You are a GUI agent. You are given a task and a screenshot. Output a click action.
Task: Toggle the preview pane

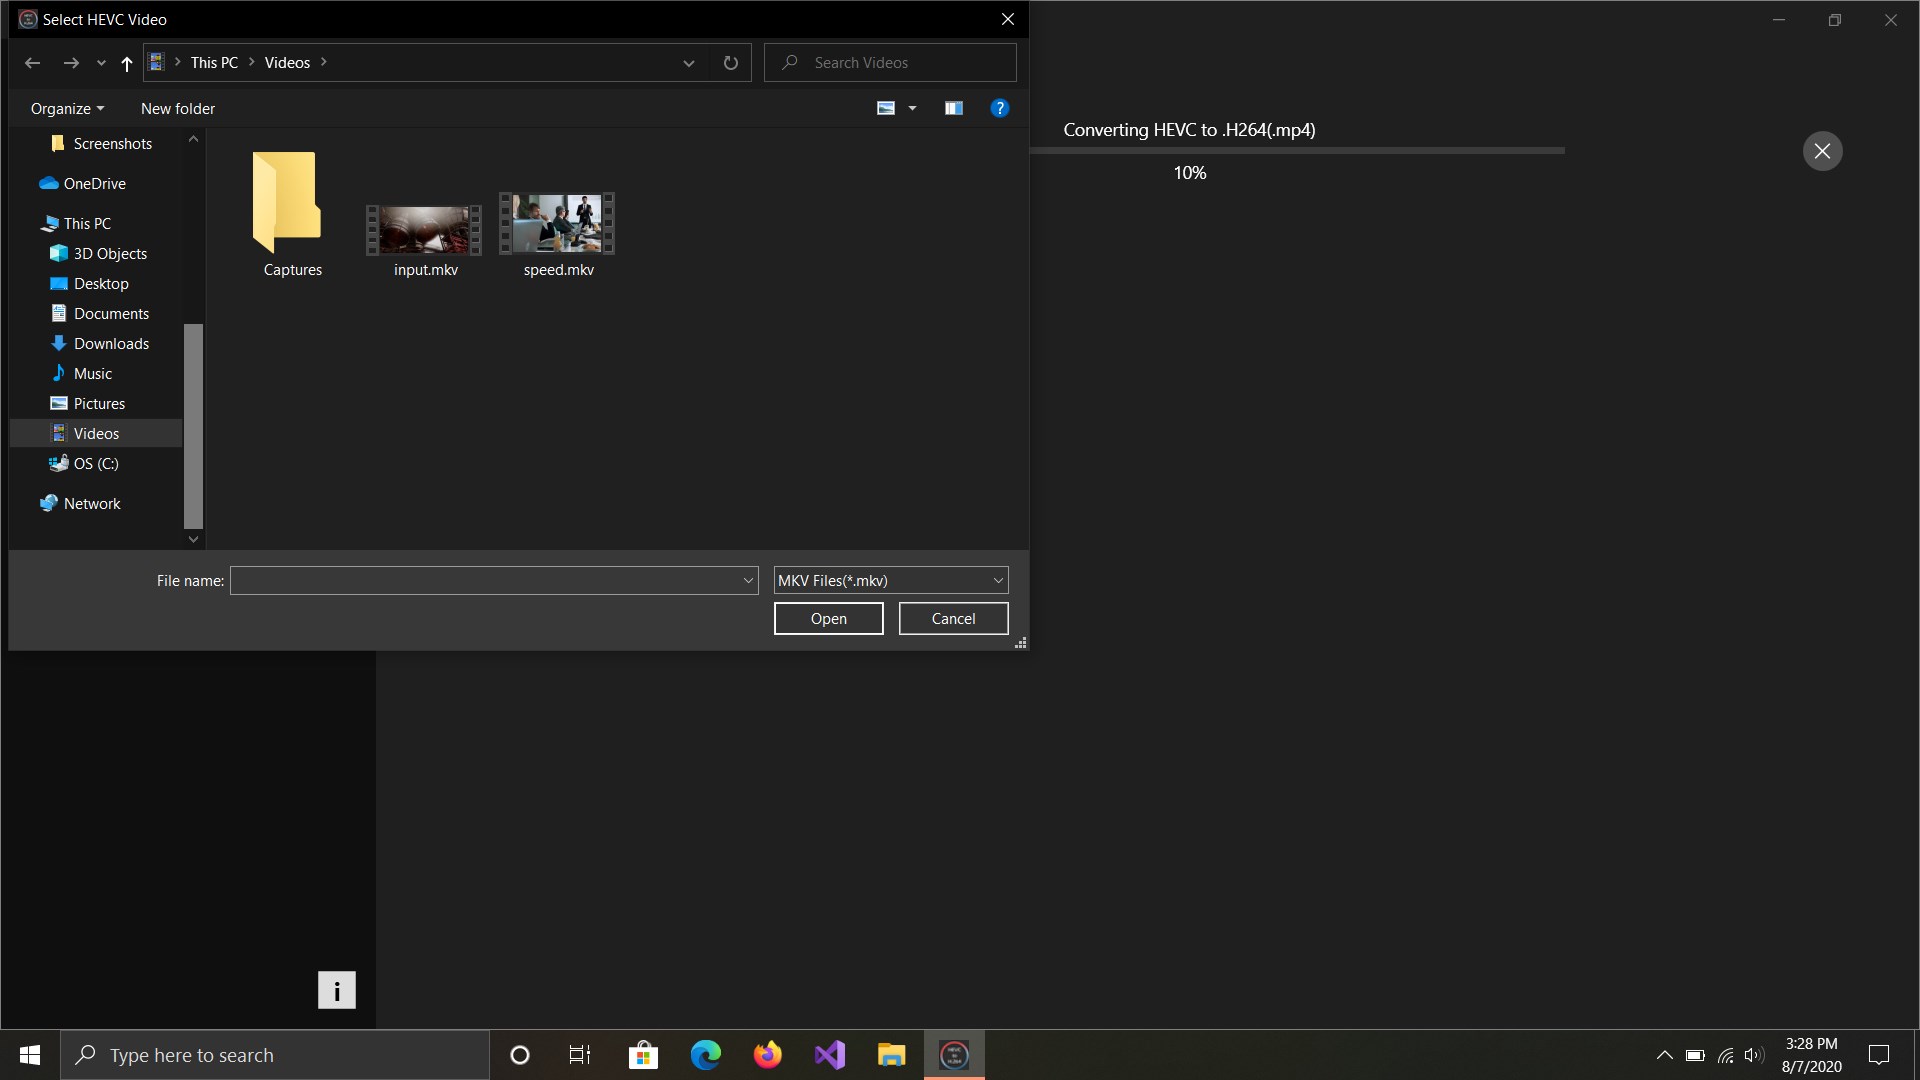(x=954, y=108)
